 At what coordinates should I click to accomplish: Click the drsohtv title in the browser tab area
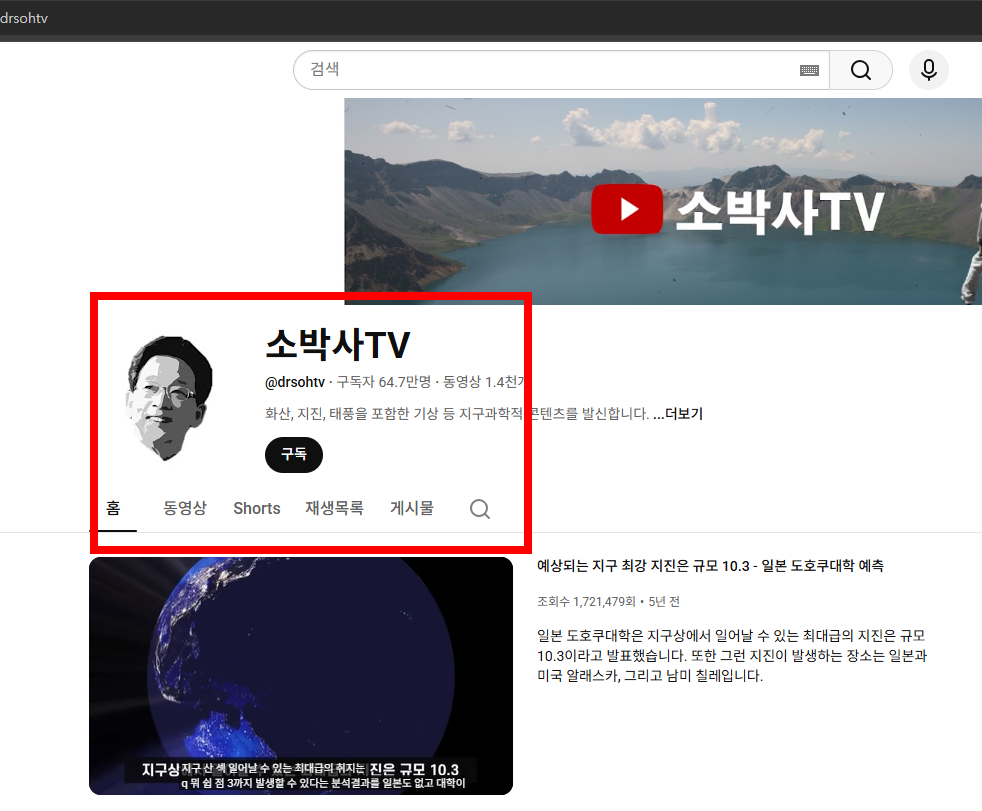24,17
